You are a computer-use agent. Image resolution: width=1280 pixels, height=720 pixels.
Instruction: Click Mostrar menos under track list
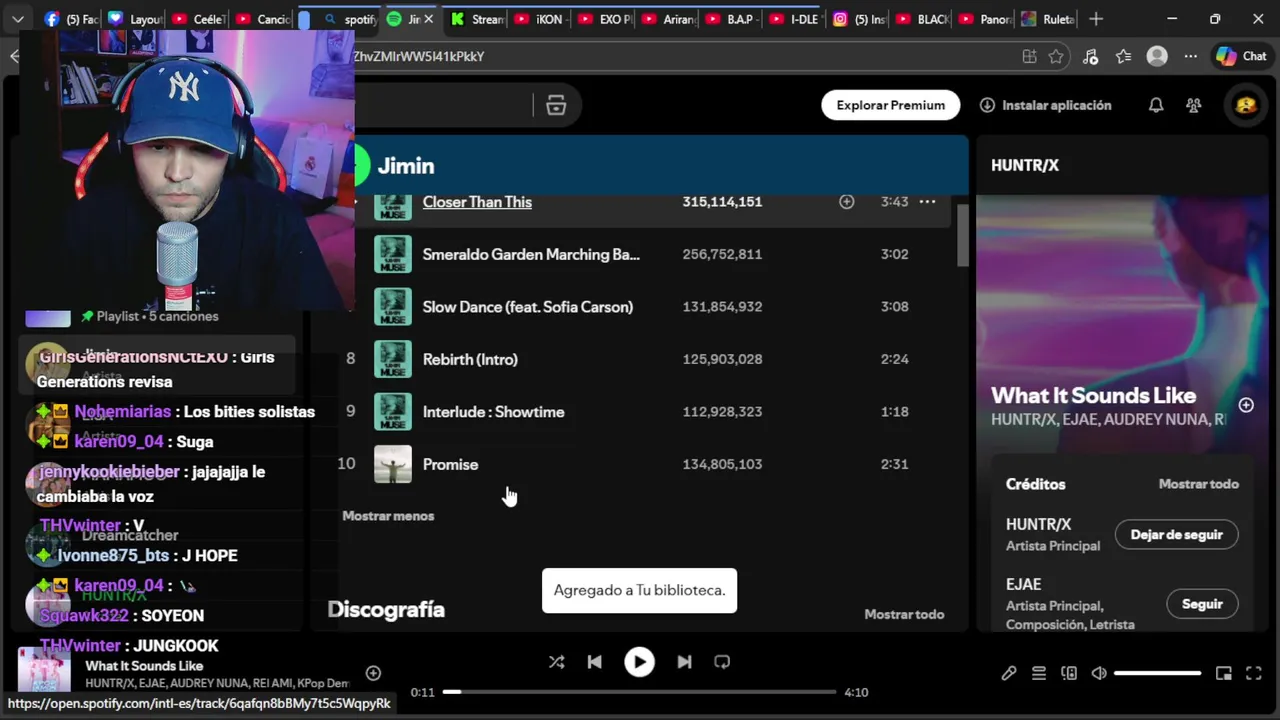point(388,516)
